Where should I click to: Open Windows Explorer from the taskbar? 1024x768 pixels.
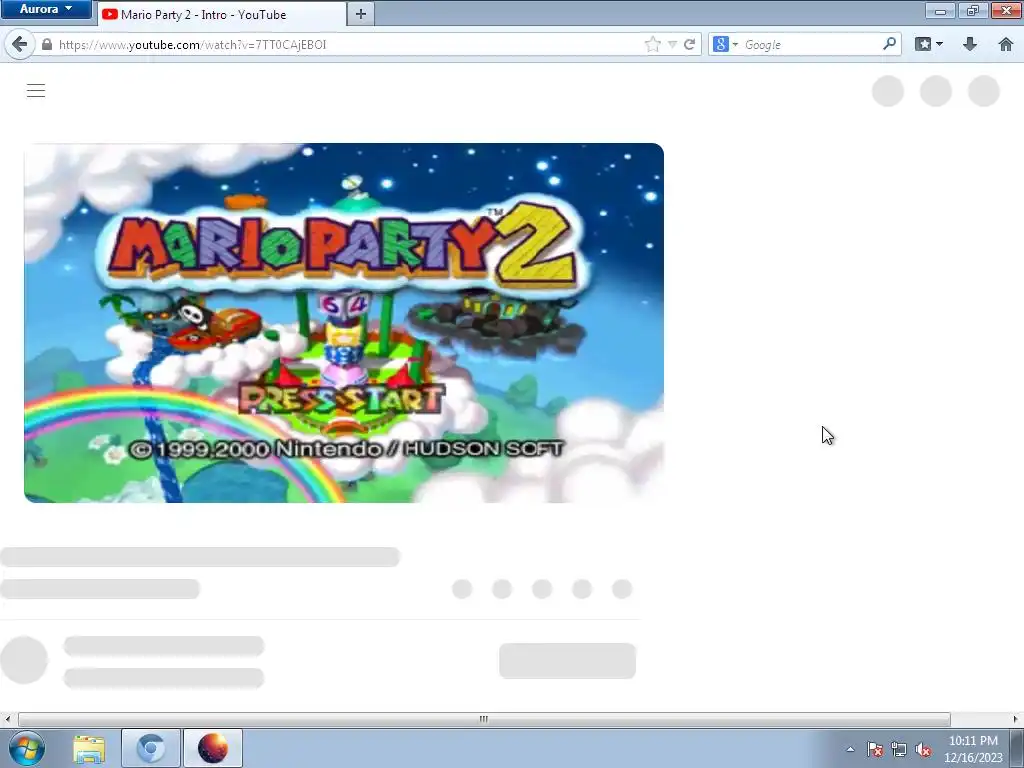[89, 749]
